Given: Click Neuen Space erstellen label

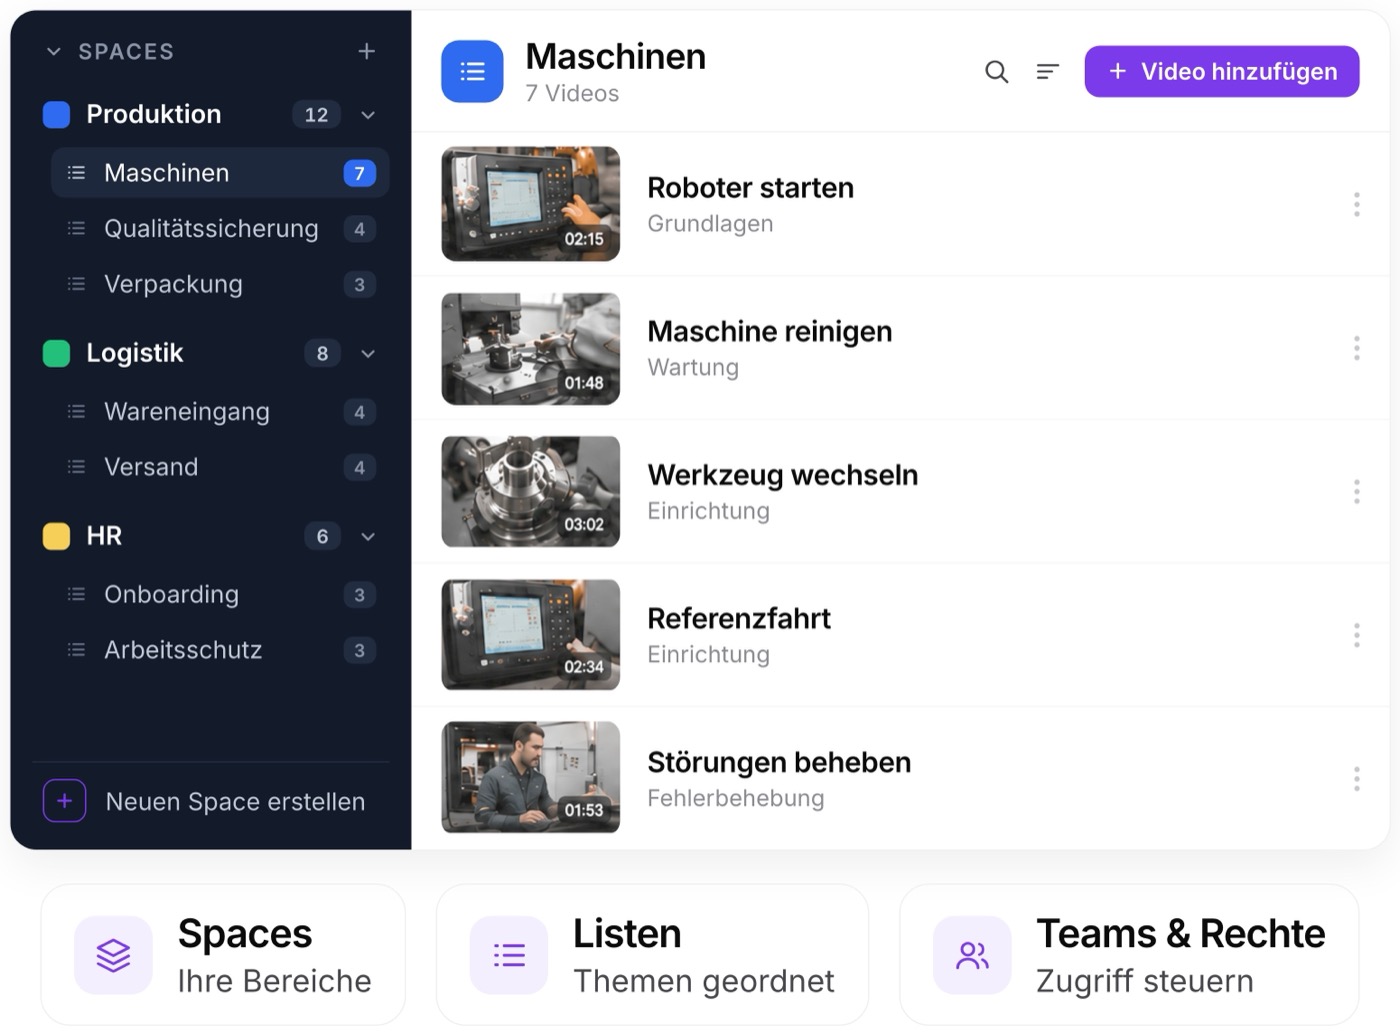Looking at the screenshot, I should (235, 802).
